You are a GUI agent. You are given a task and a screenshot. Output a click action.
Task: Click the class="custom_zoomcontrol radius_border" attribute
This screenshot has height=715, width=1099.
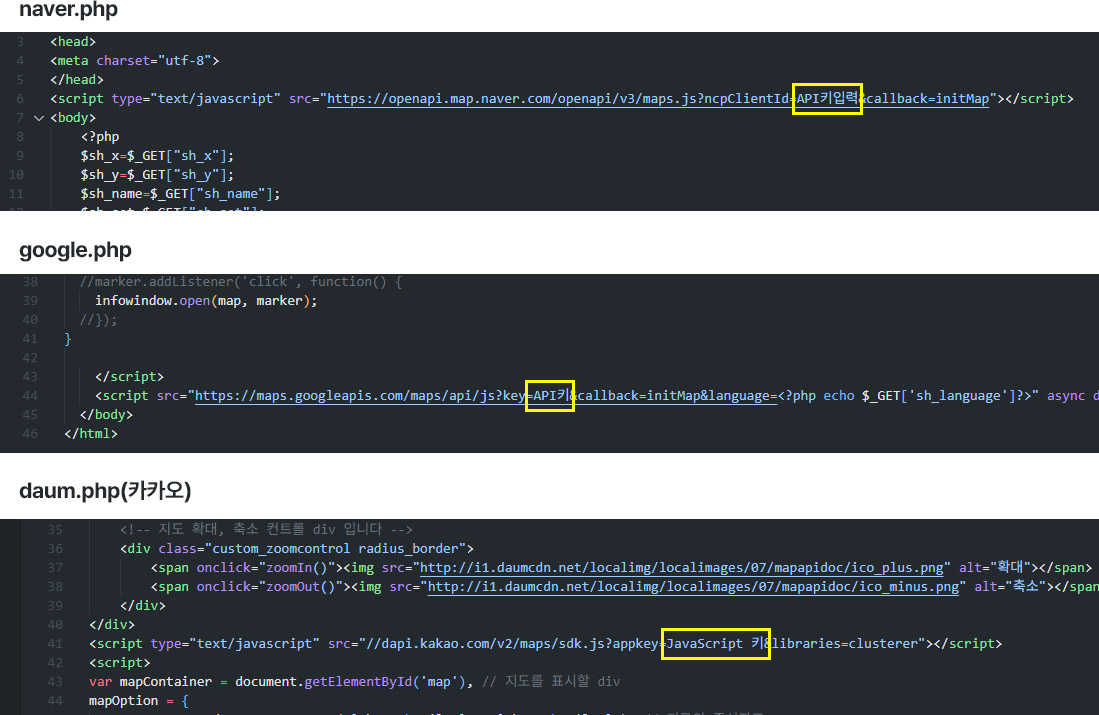[313, 549]
